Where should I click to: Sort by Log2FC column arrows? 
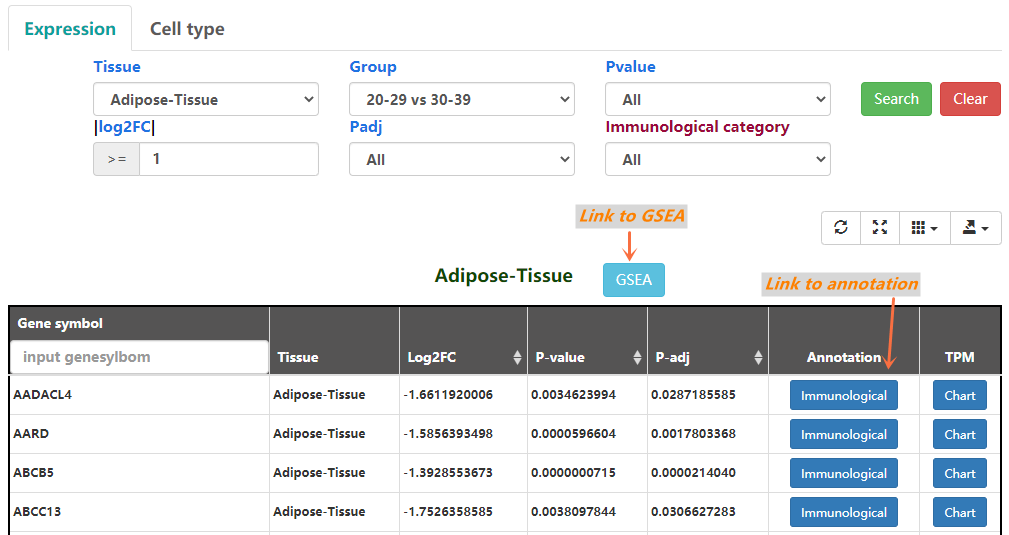[x=517, y=357]
